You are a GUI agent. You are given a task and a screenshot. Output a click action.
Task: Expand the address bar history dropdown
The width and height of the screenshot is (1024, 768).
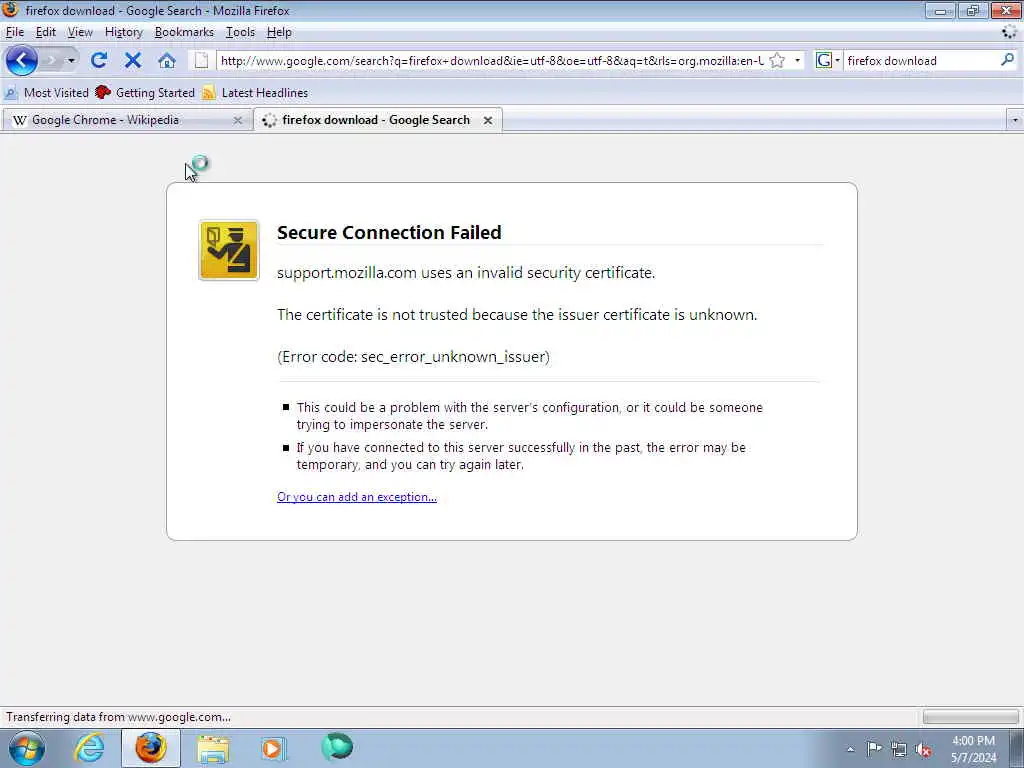[x=797, y=61]
